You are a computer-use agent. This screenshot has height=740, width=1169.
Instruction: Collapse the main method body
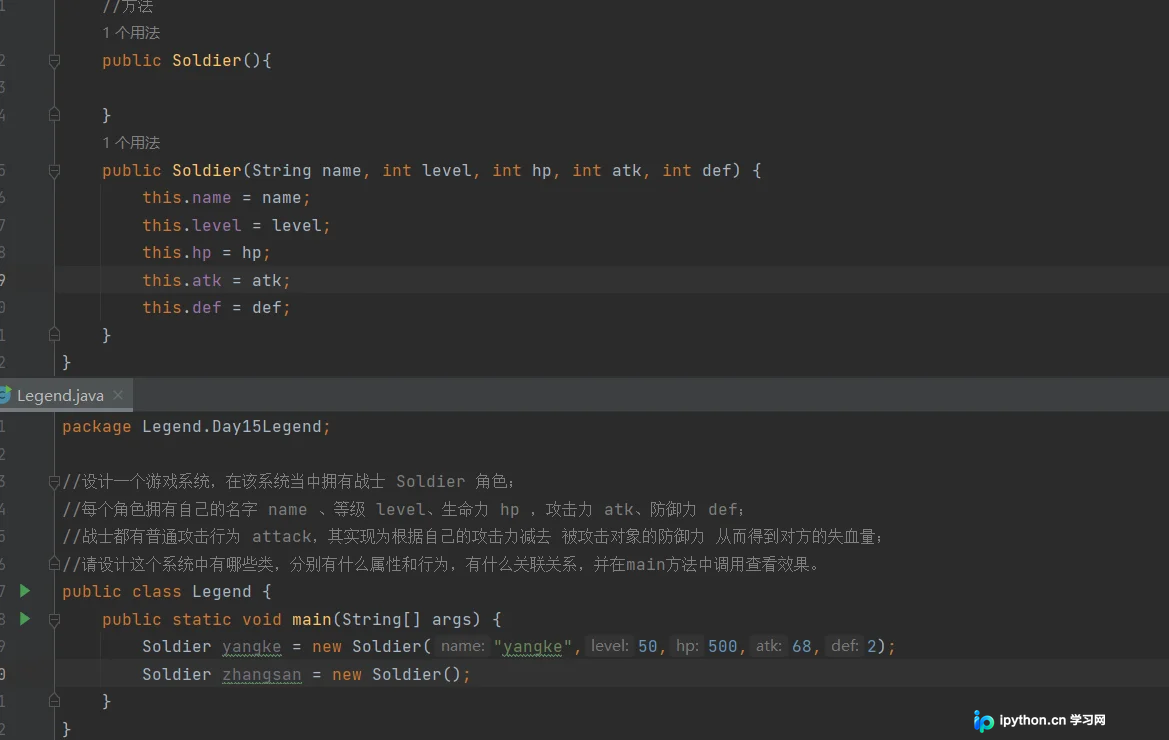point(54,619)
